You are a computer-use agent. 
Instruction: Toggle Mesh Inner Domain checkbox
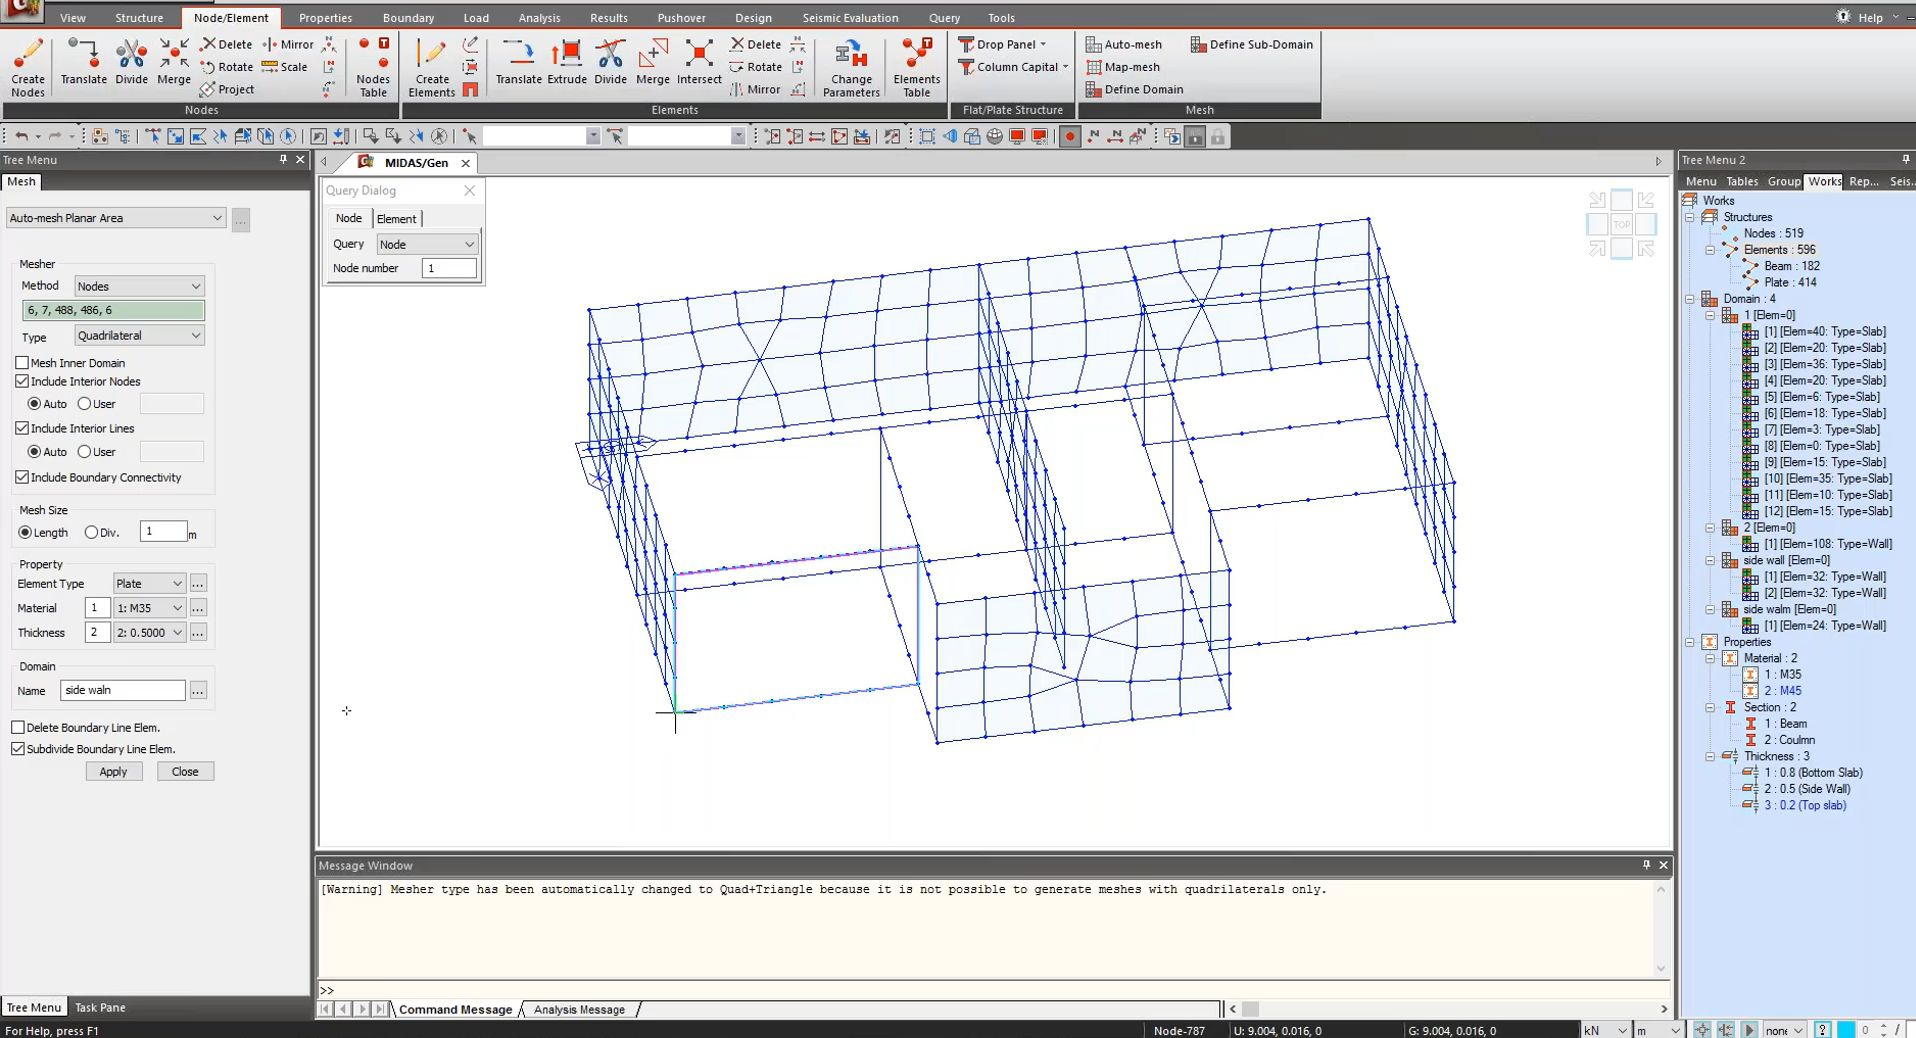pos(22,363)
